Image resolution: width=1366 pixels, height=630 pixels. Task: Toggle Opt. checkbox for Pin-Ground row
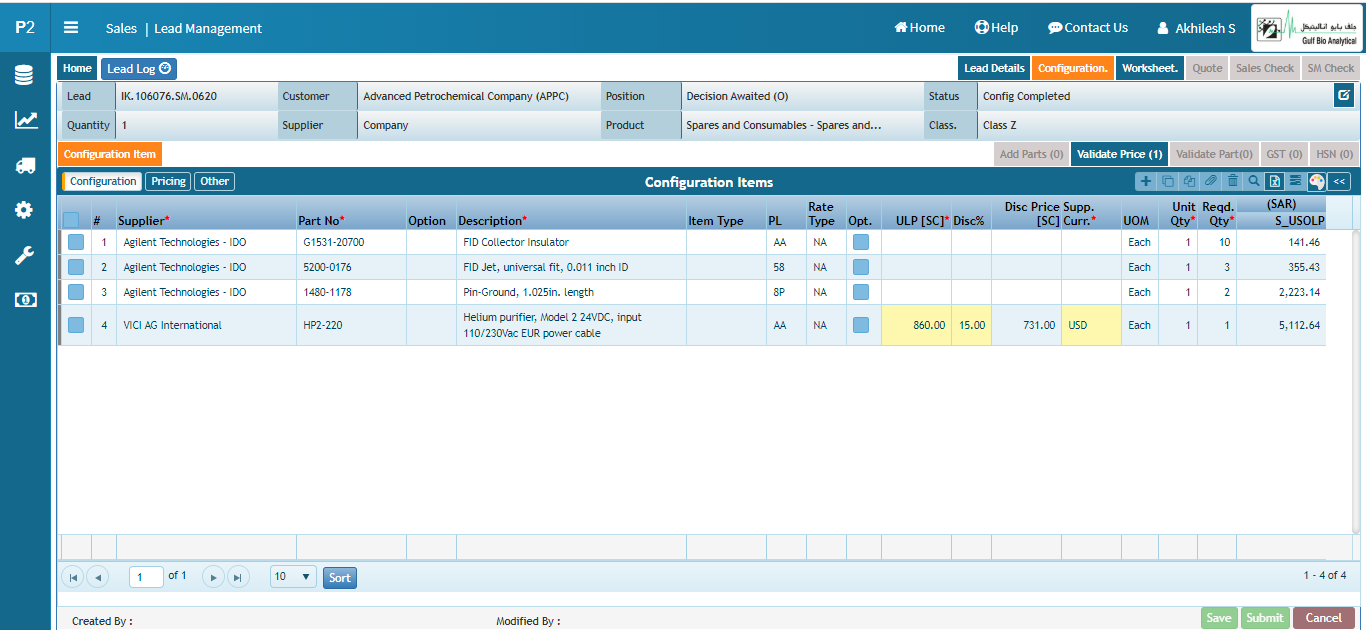[x=861, y=292]
